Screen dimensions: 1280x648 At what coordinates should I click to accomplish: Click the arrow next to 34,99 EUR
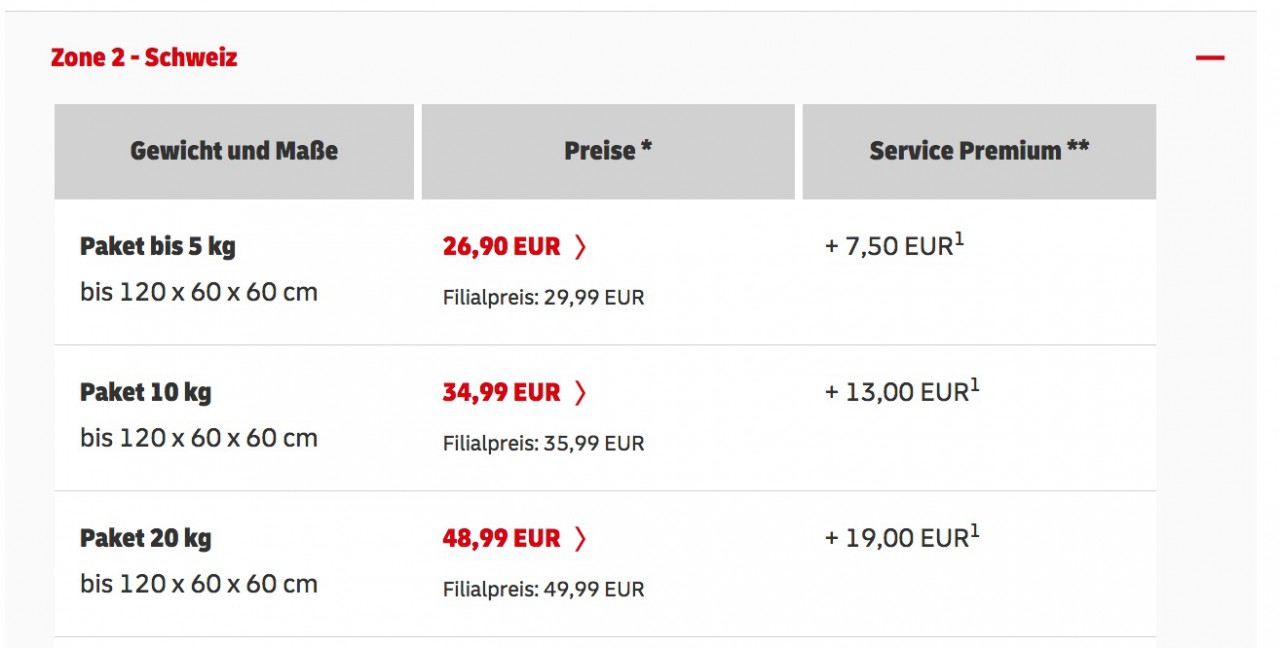pyautogui.click(x=580, y=393)
